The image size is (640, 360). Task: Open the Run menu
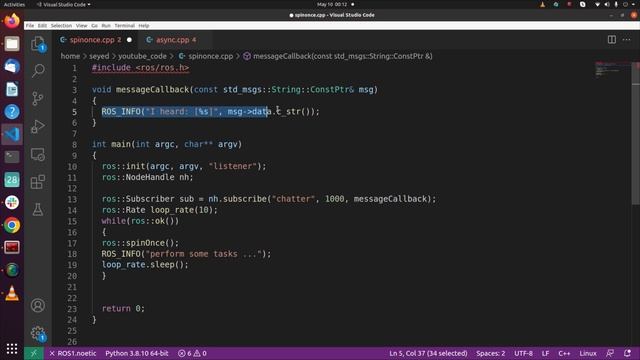106,26
